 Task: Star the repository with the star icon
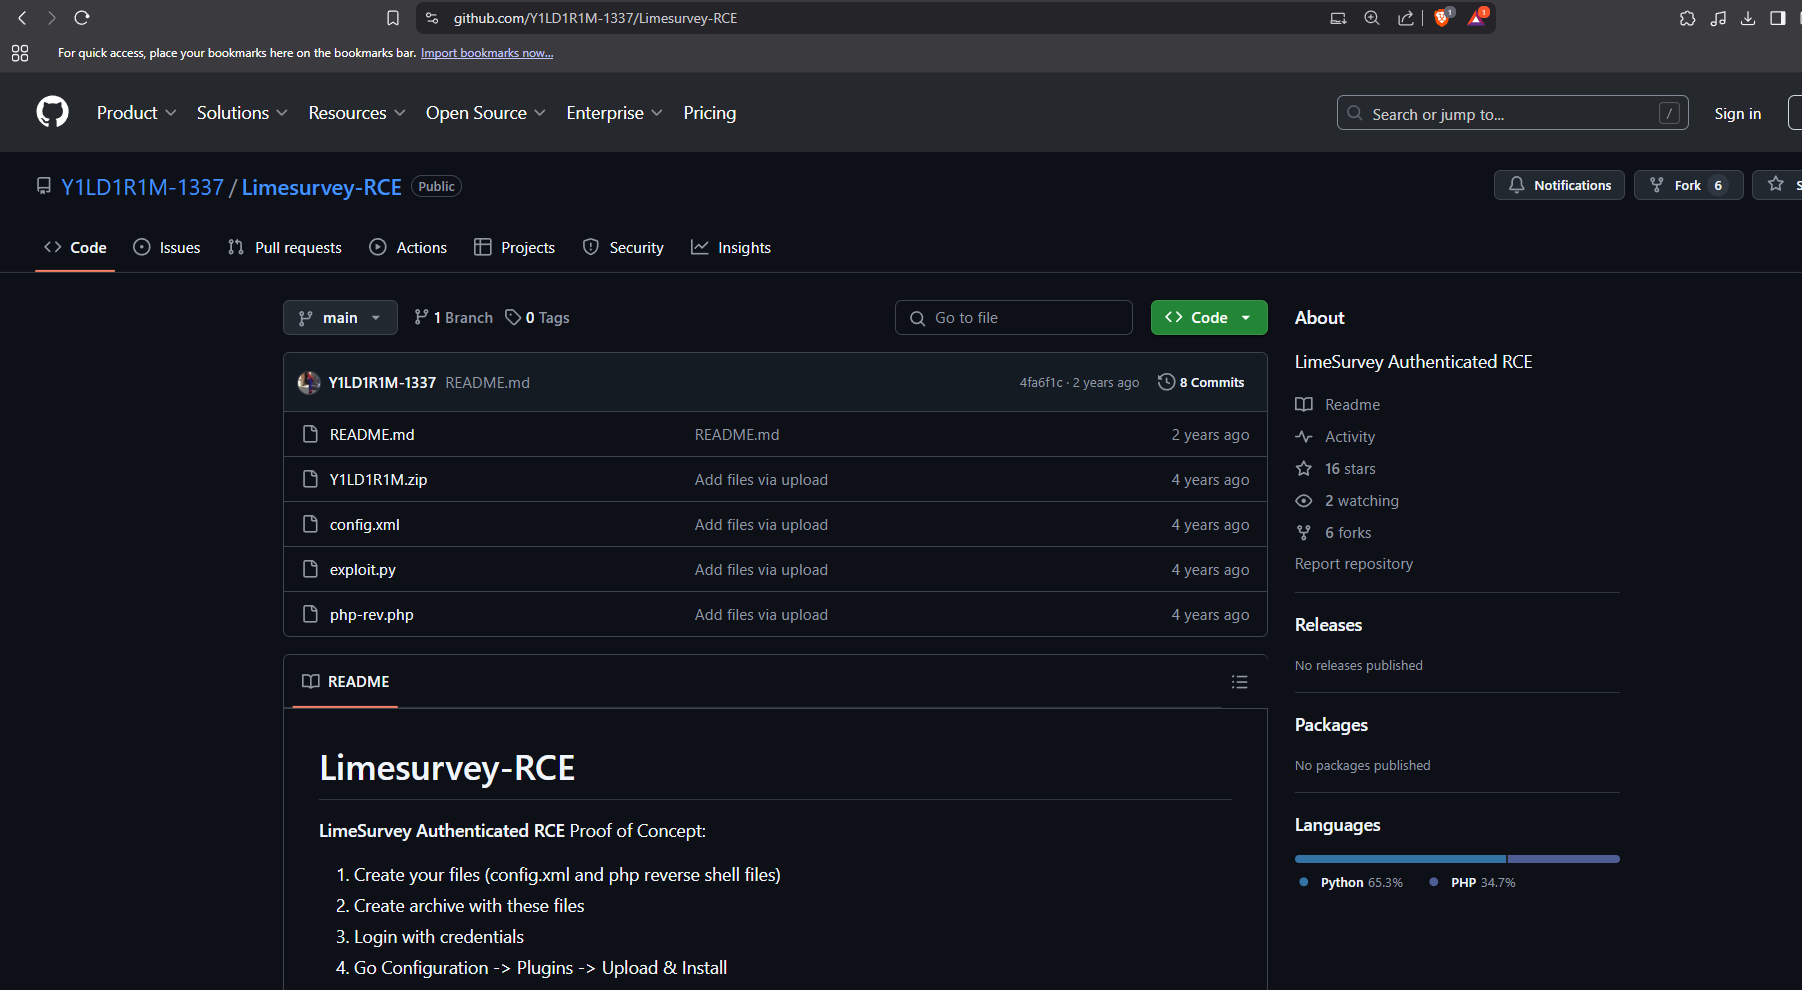(x=1776, y=184)
